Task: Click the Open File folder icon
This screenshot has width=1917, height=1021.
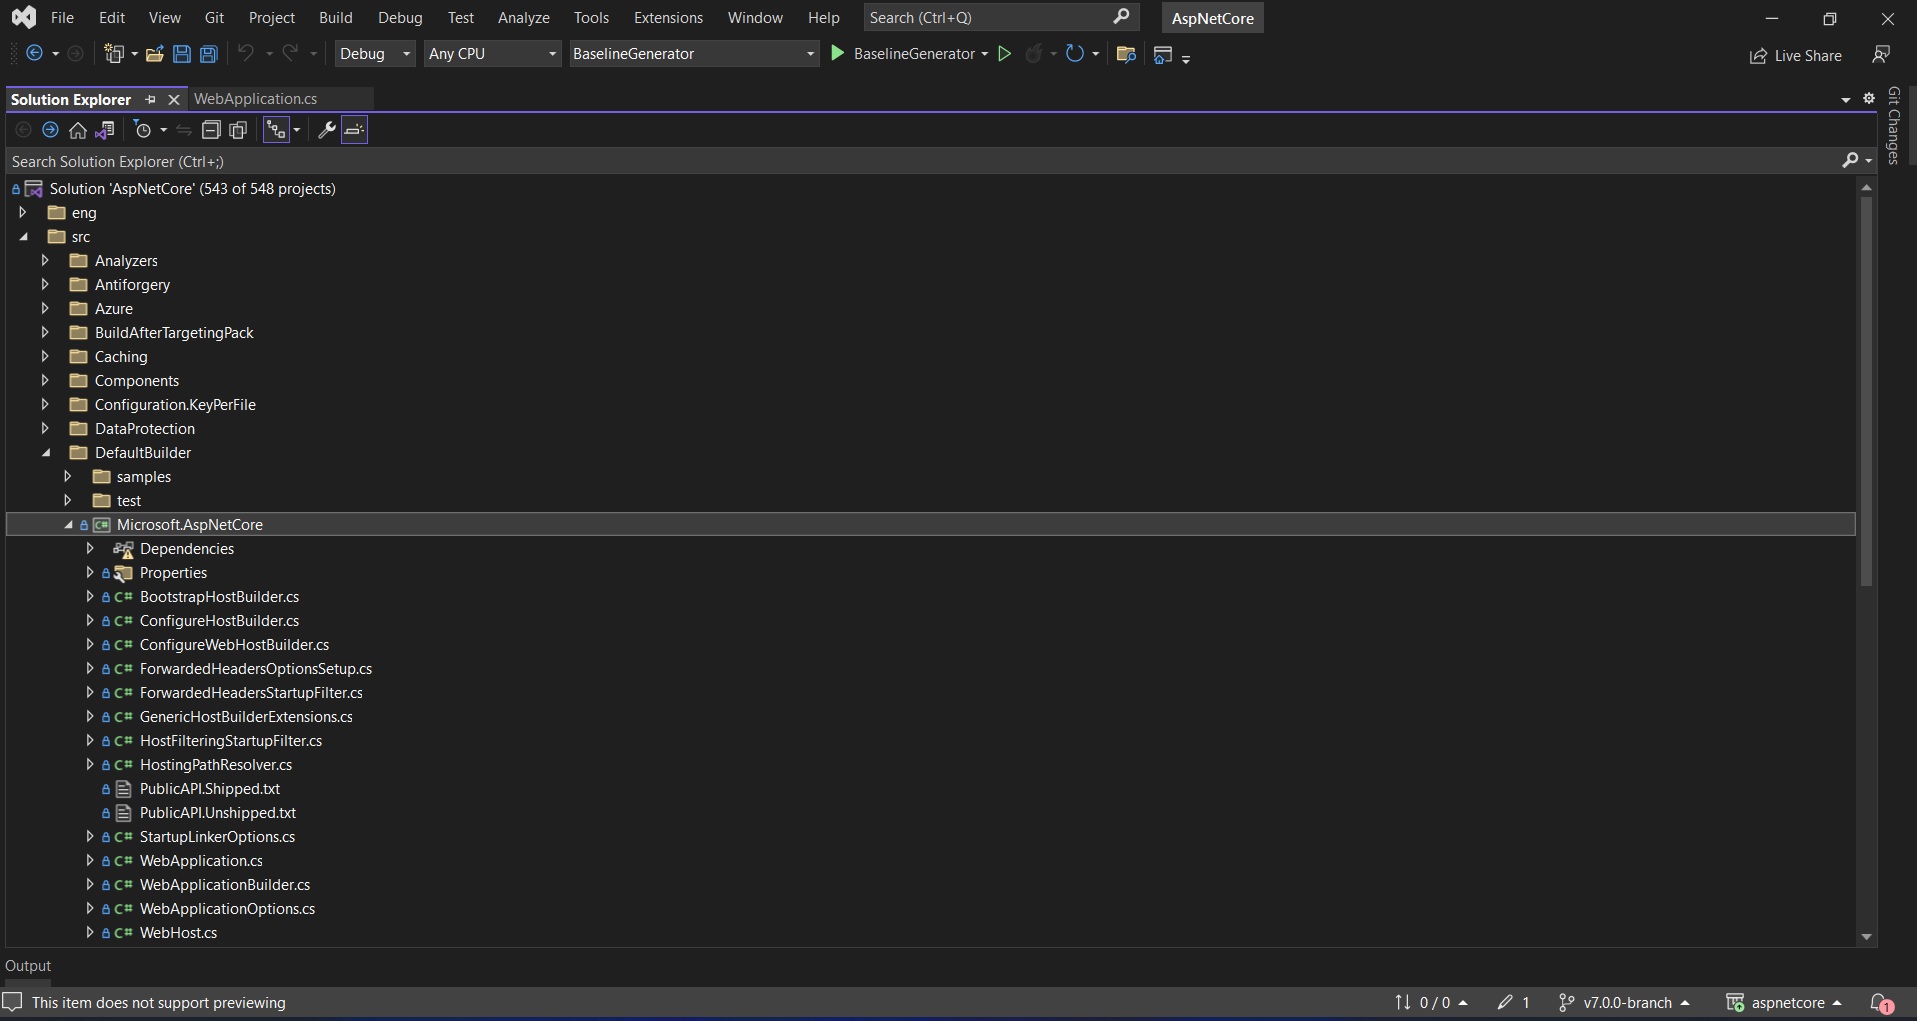Action: (154, 54)
